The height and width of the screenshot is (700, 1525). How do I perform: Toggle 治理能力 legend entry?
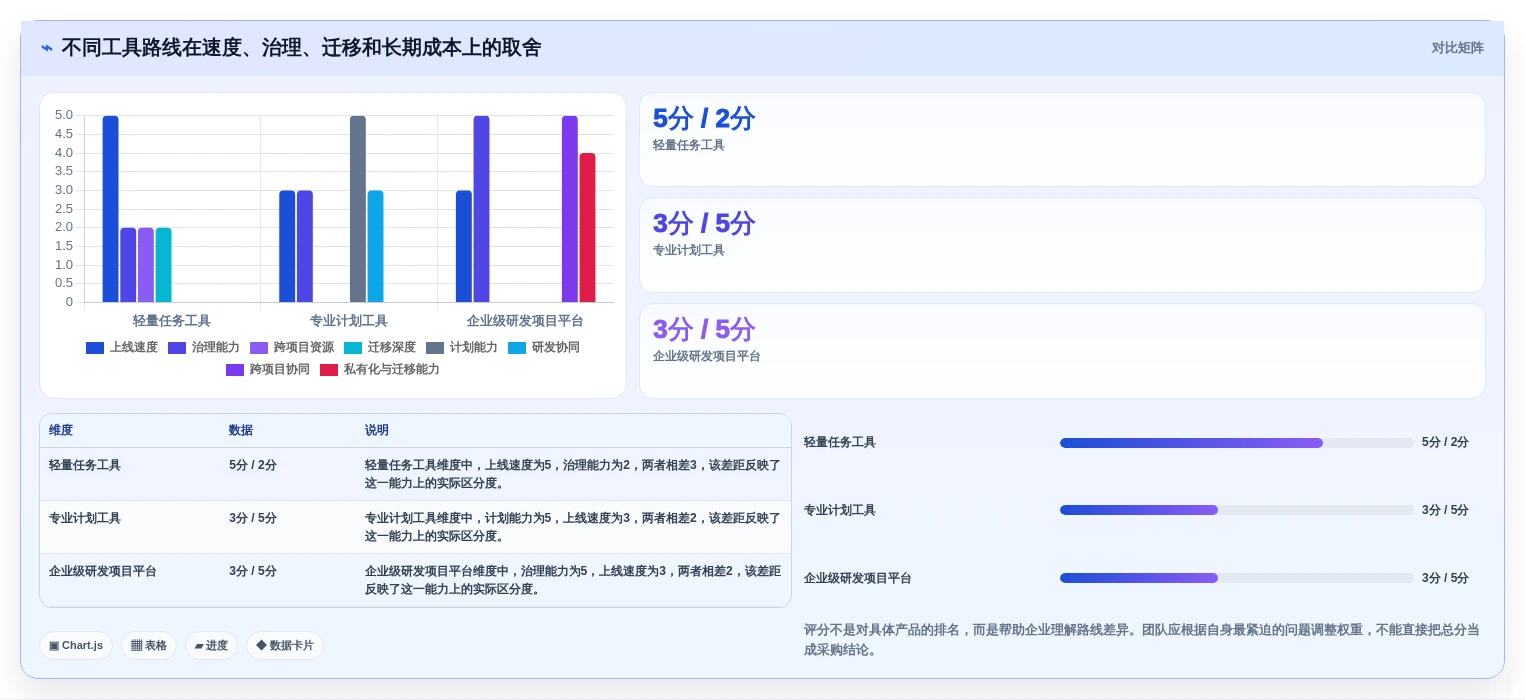[x=203, y=348]
